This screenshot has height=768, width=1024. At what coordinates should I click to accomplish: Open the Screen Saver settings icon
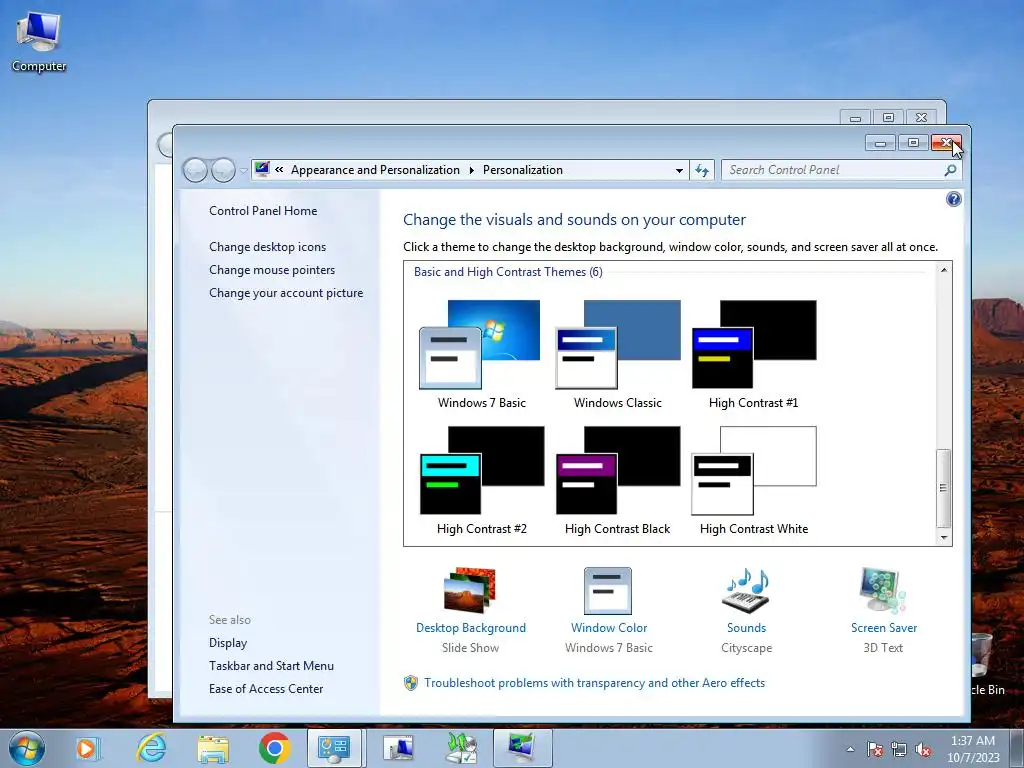click(883, 590)
